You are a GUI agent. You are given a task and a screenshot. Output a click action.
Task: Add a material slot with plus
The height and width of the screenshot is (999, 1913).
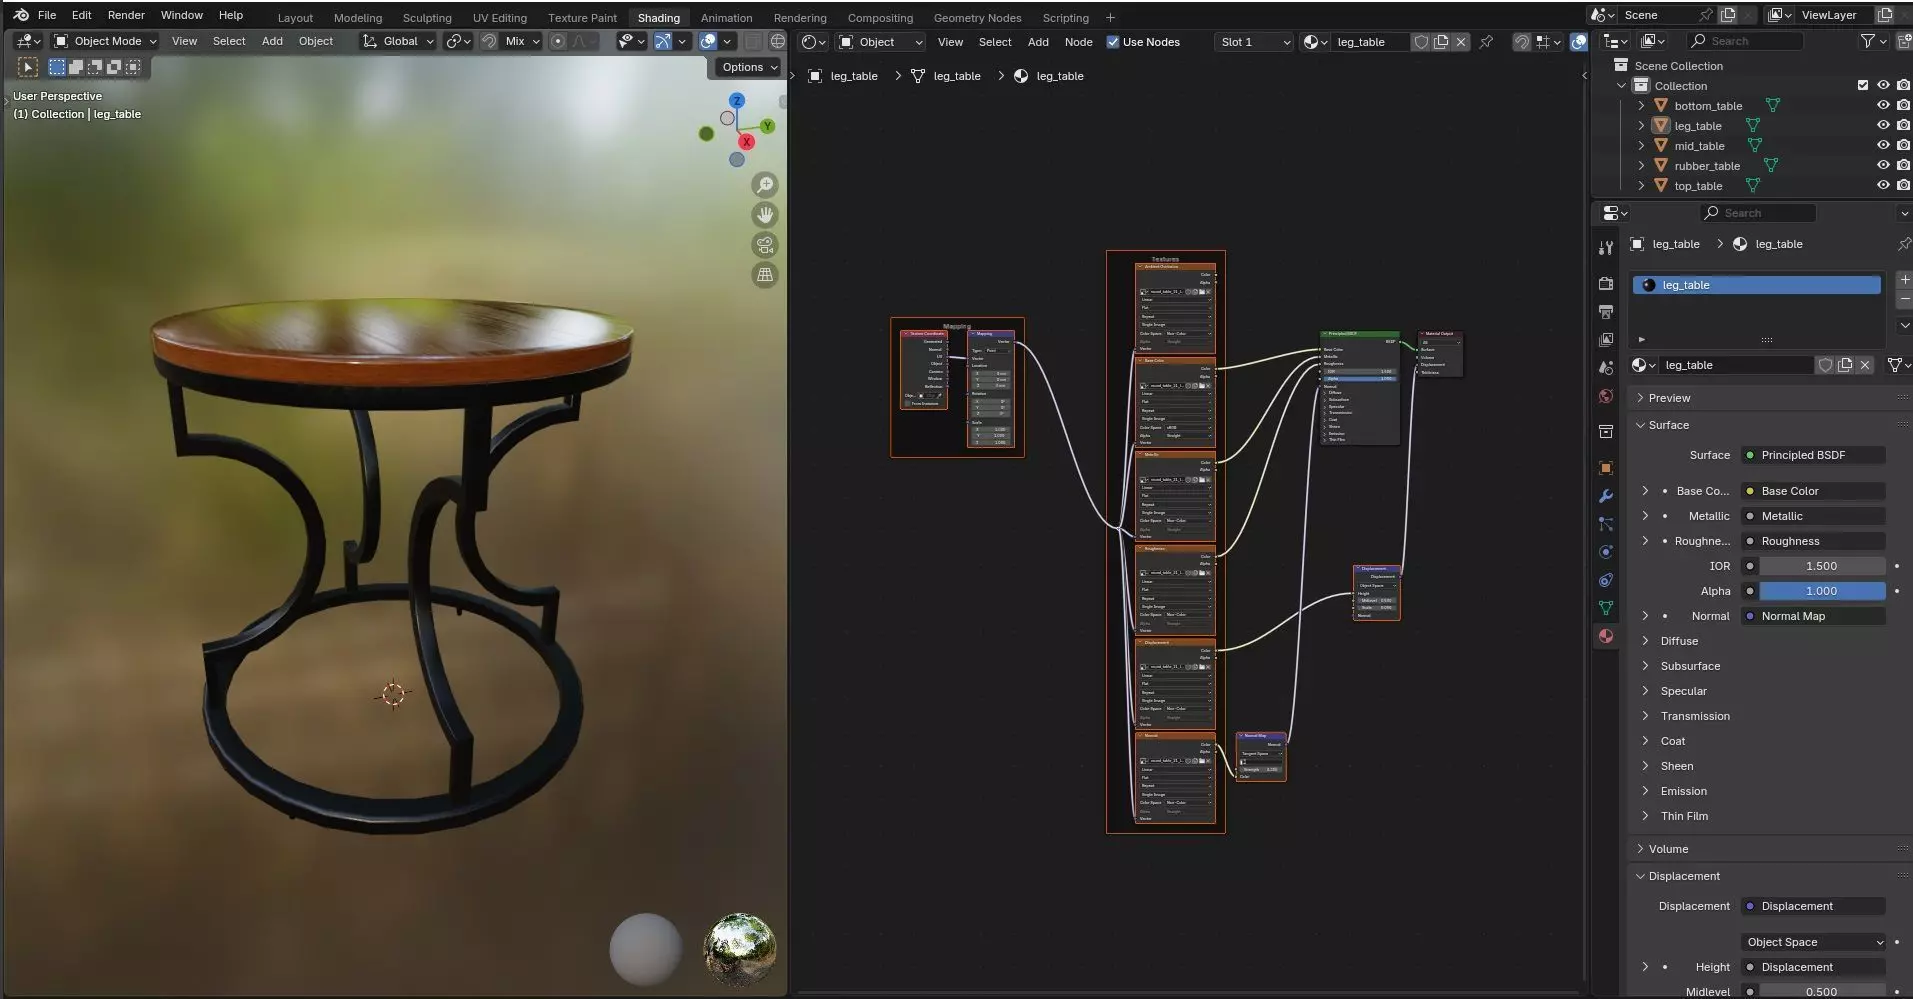[1904, 280]
